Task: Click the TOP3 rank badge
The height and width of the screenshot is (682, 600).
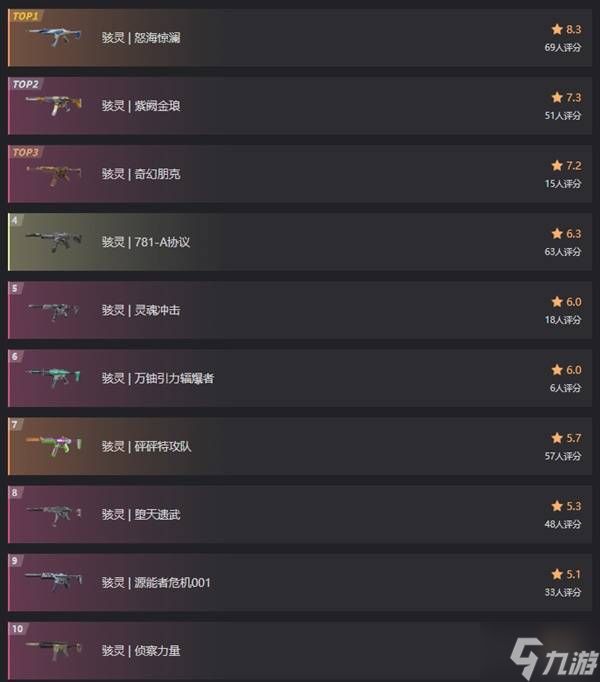Action: point(25,152)
